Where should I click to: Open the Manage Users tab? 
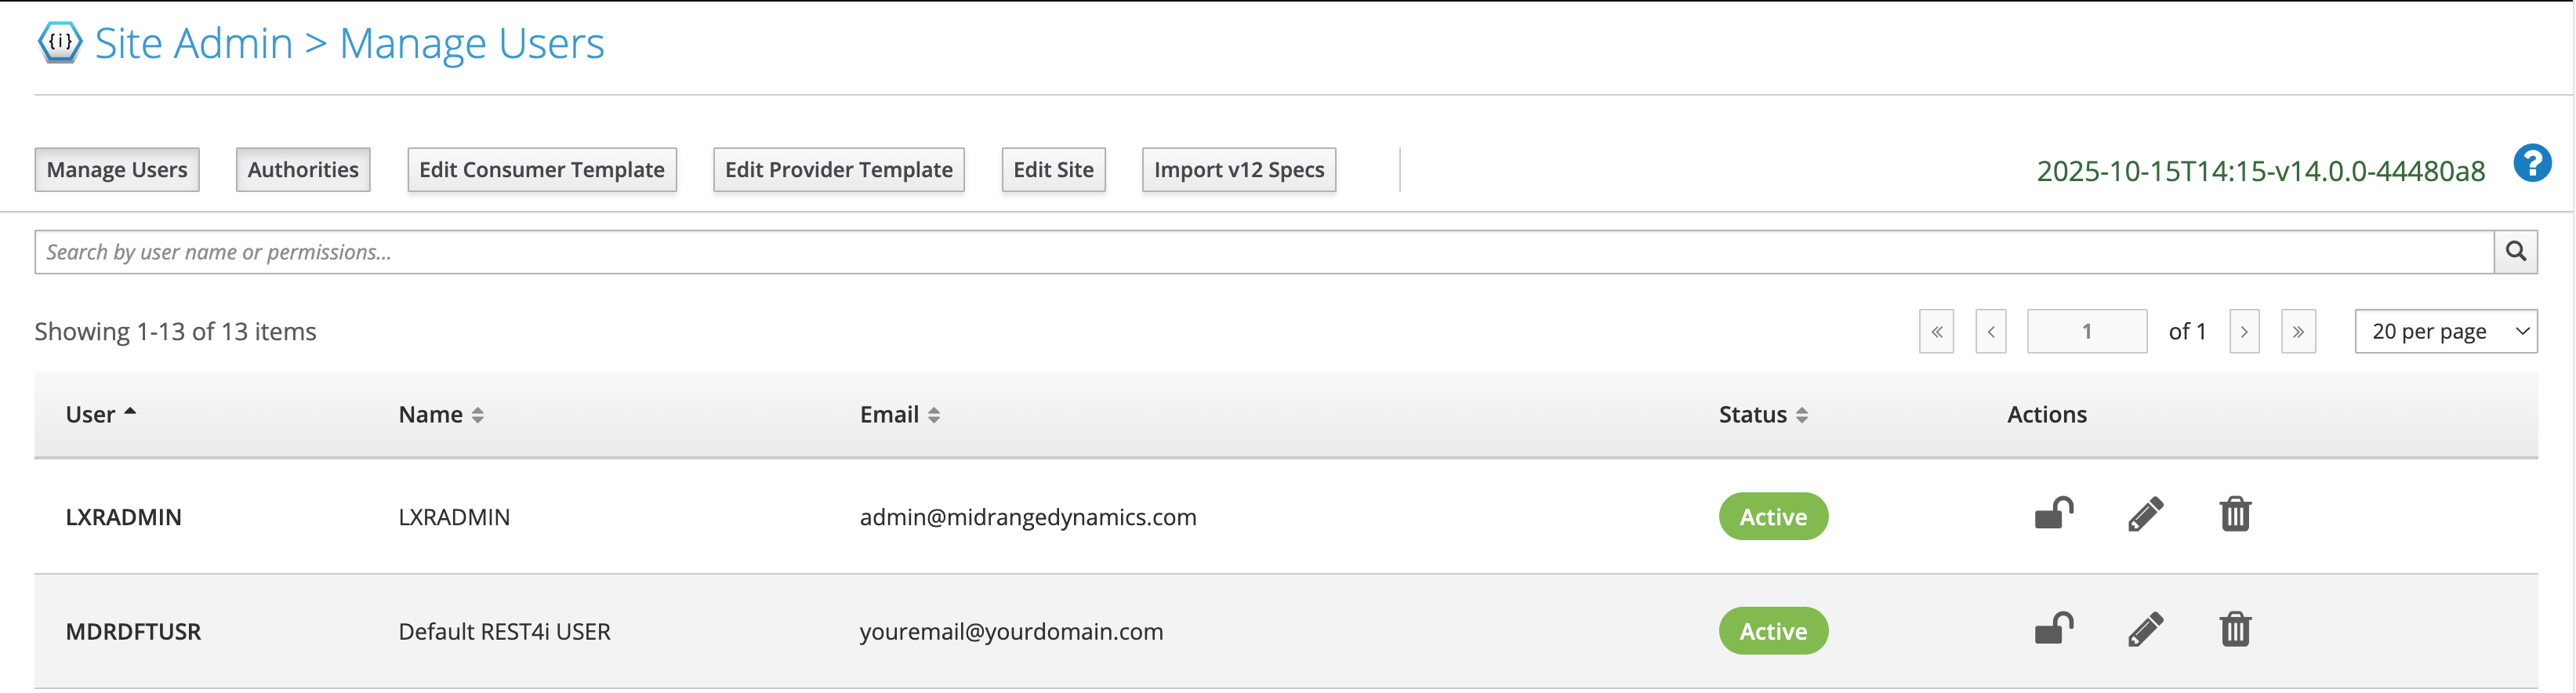point(117,170)
